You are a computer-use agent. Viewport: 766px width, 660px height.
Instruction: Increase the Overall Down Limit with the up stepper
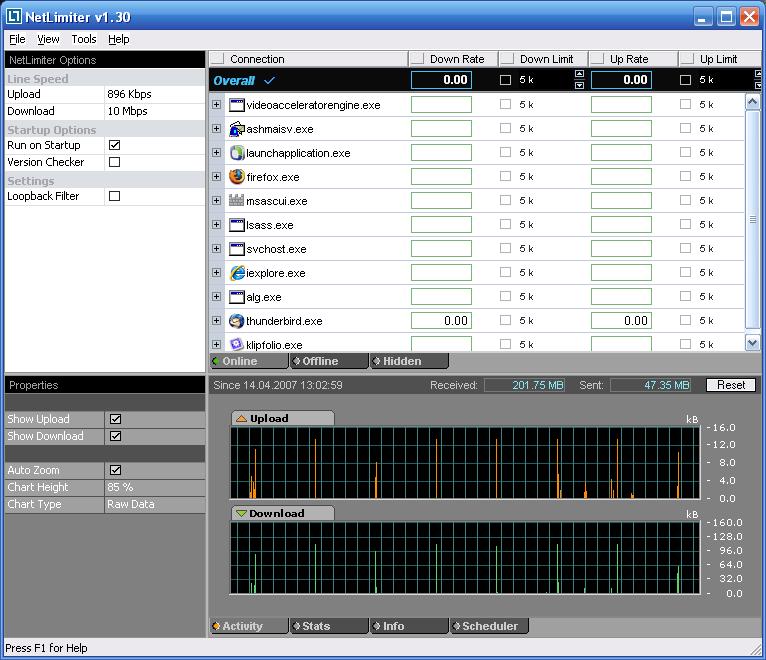579,74
